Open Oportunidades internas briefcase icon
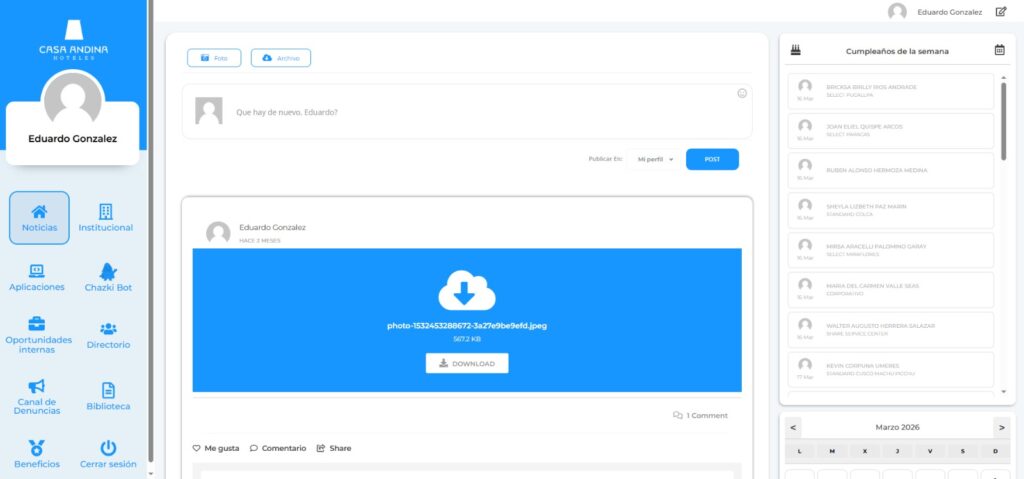Viewport: 1024px width, 479px height. pyautogui.click(x=37, y=323)
